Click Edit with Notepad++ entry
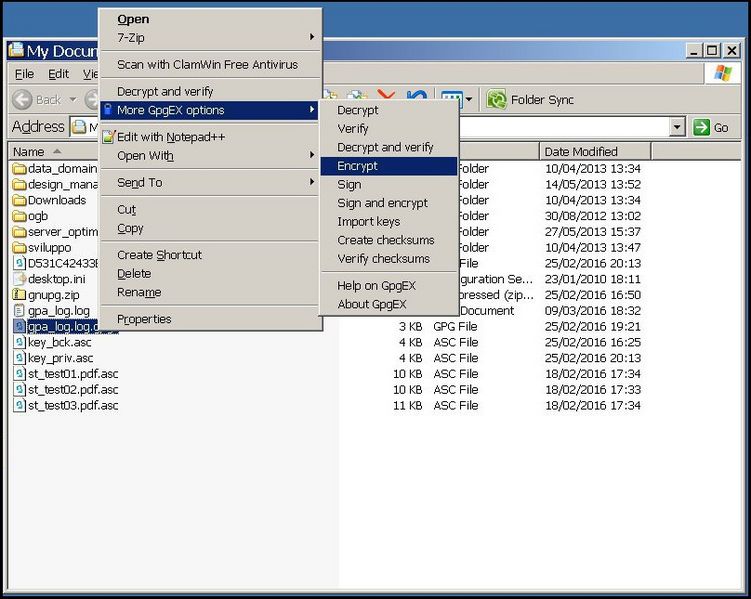The height and width of the screenshot is (599, 751). (210, 137)
